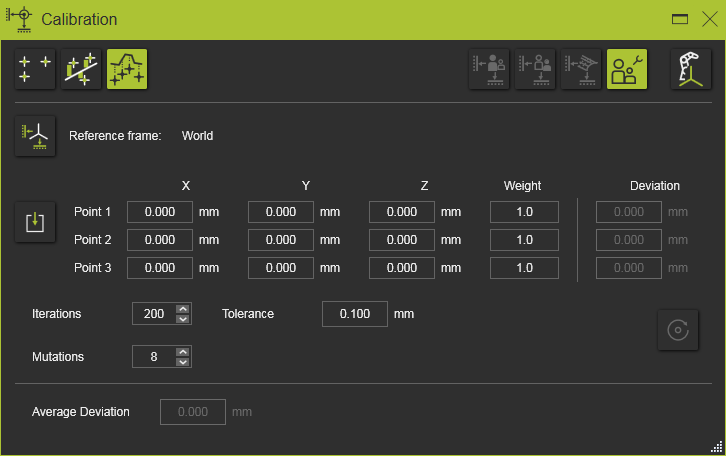This screenshot has height=456, width=726.
Task: Select the point-and-line calibration mode icon
Action: [x=81, y=69]
